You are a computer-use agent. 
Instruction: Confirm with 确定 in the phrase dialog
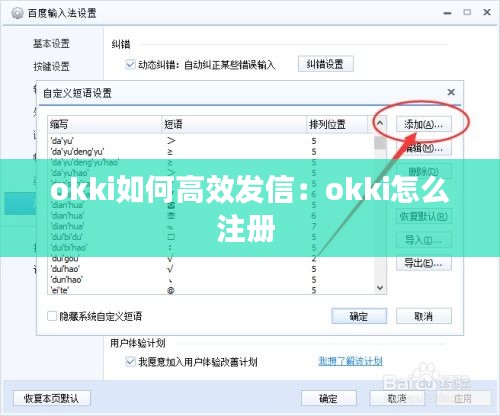(359, 316)
